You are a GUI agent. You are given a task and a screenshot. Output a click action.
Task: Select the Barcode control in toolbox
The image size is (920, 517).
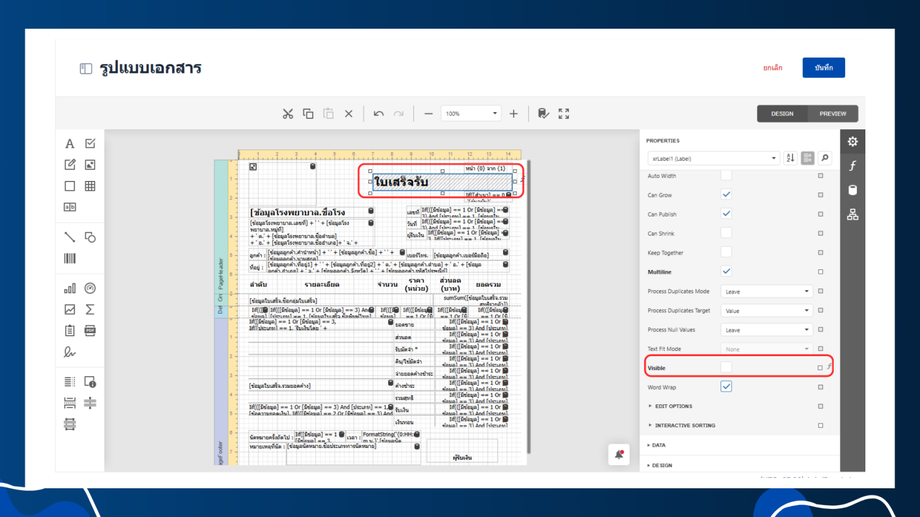tap(69, 259)
